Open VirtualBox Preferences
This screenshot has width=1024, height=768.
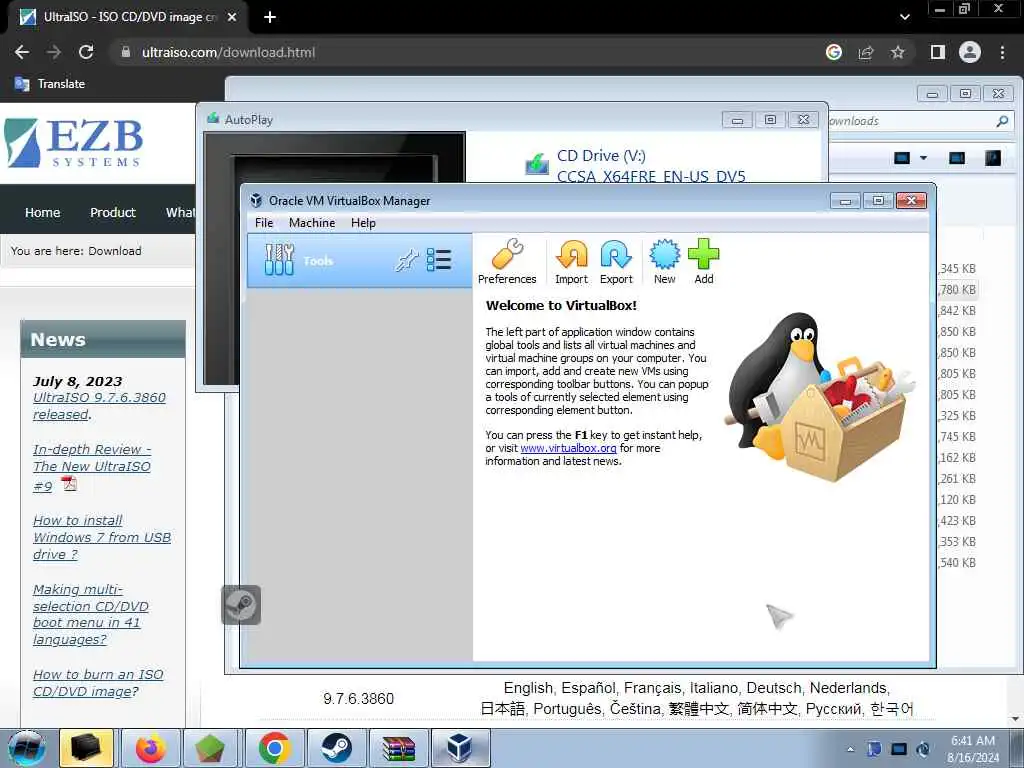pyautogui.click(x=507, y=262)
